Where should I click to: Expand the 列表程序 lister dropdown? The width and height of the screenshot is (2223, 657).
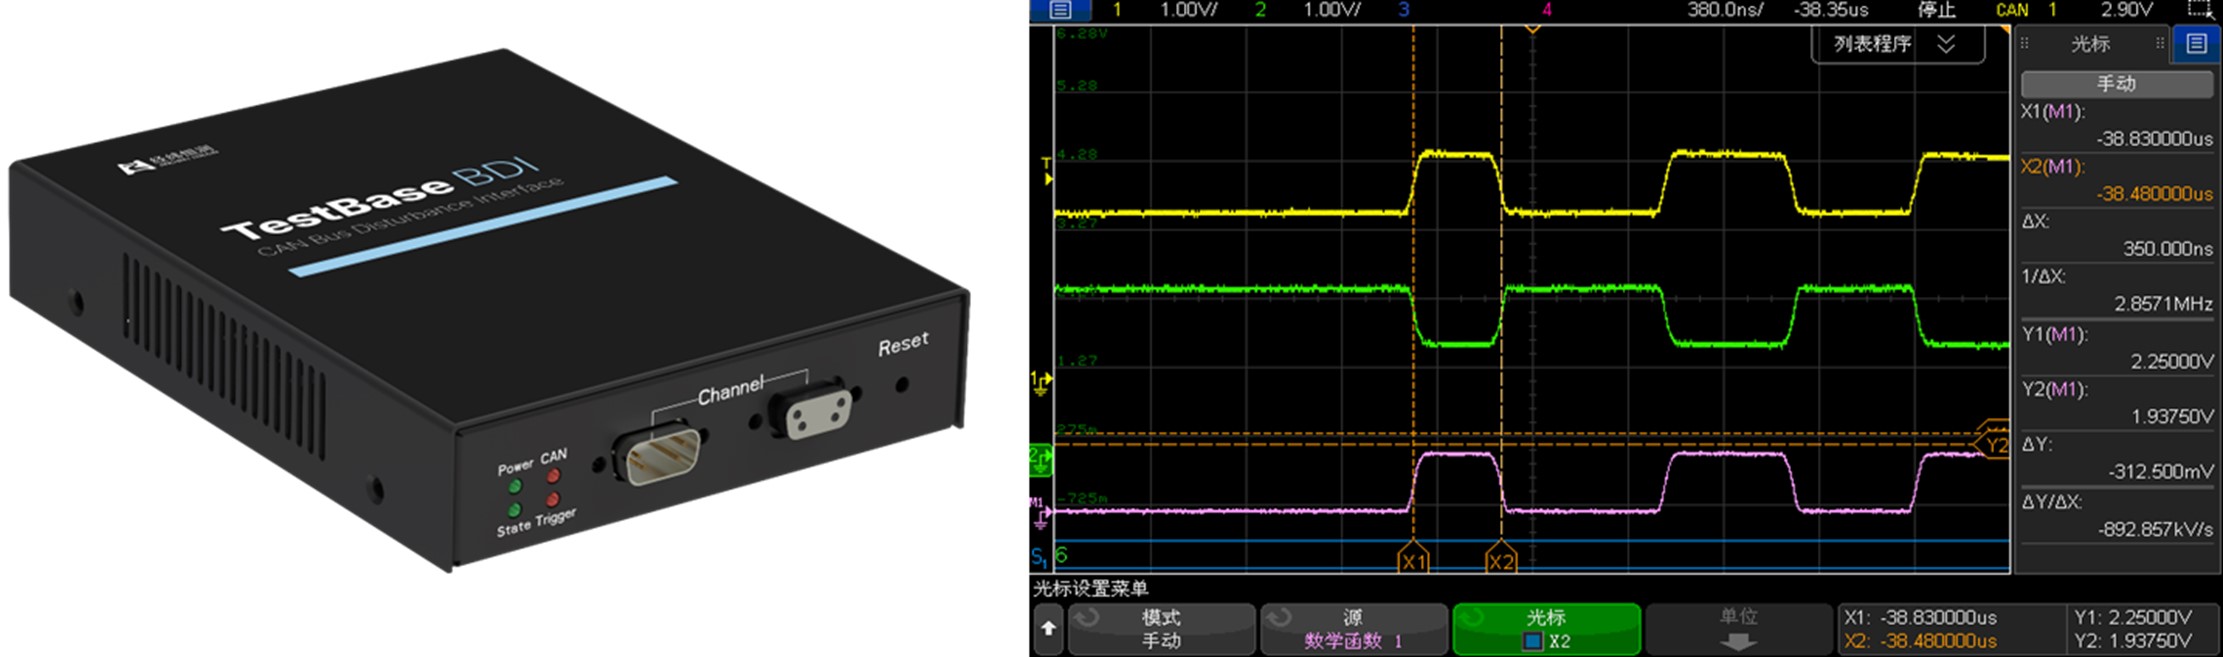(1897, 45)
